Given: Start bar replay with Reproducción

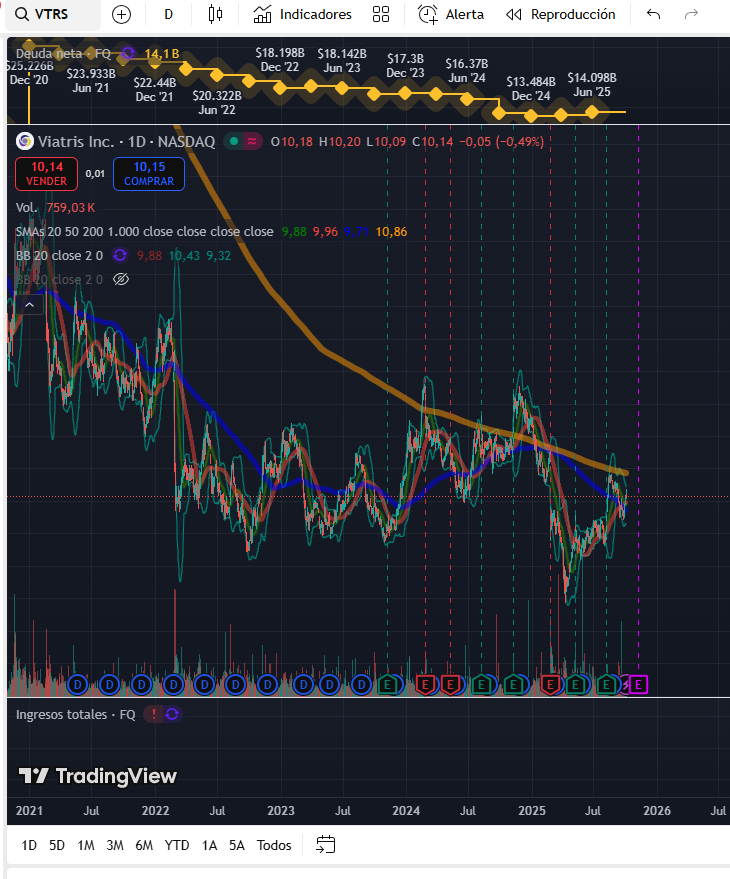Looking at the screenshot, I should click(x=561, y=14).
